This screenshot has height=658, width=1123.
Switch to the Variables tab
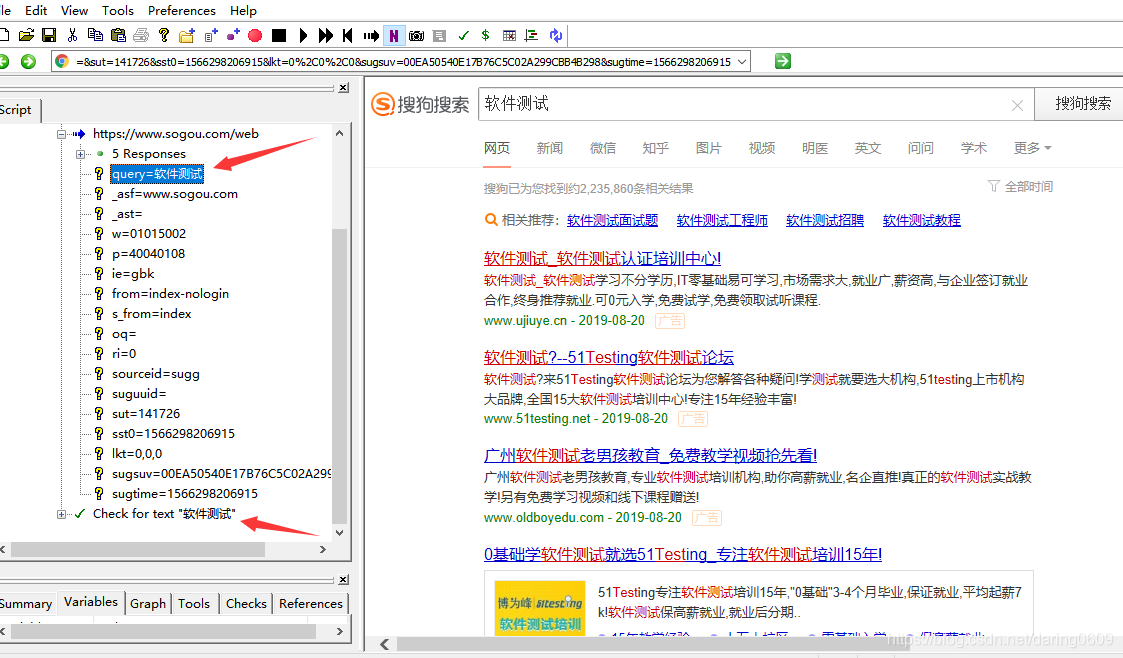[x=90, y=602]
